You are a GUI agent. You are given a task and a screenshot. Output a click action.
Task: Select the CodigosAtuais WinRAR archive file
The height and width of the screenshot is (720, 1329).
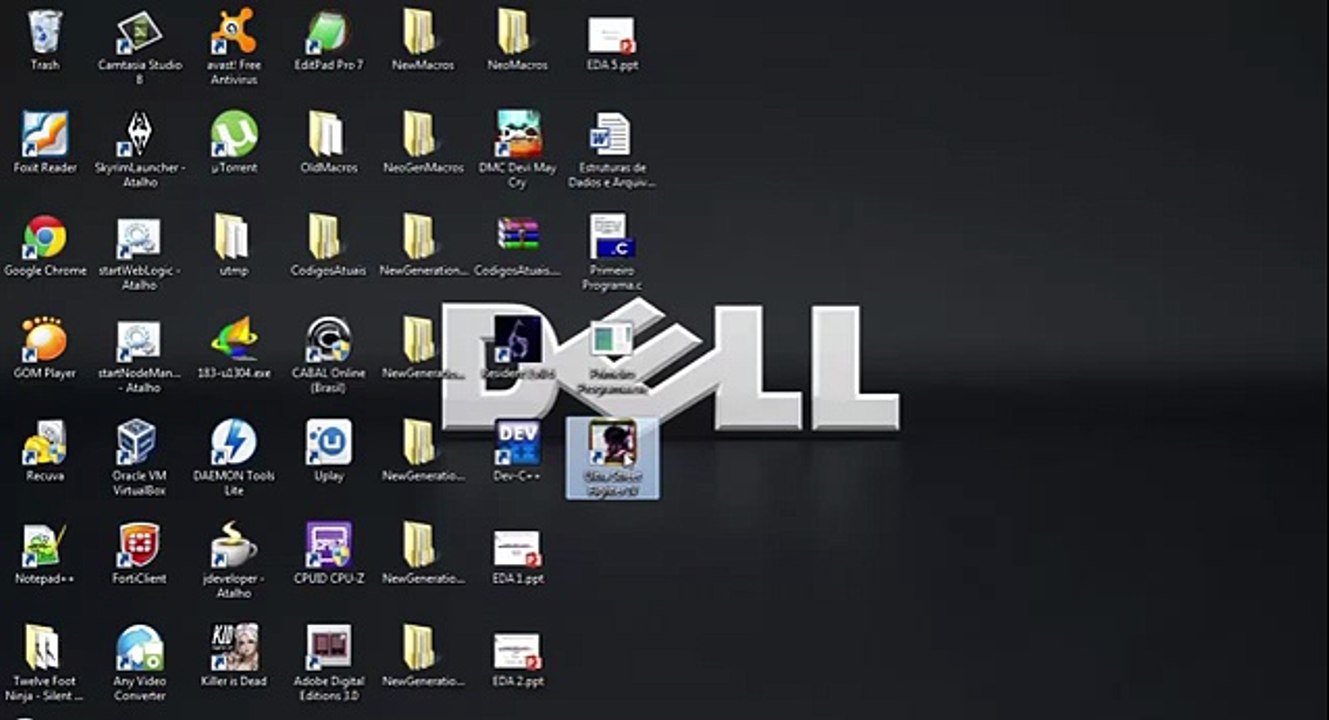click(x=517, y=246)
